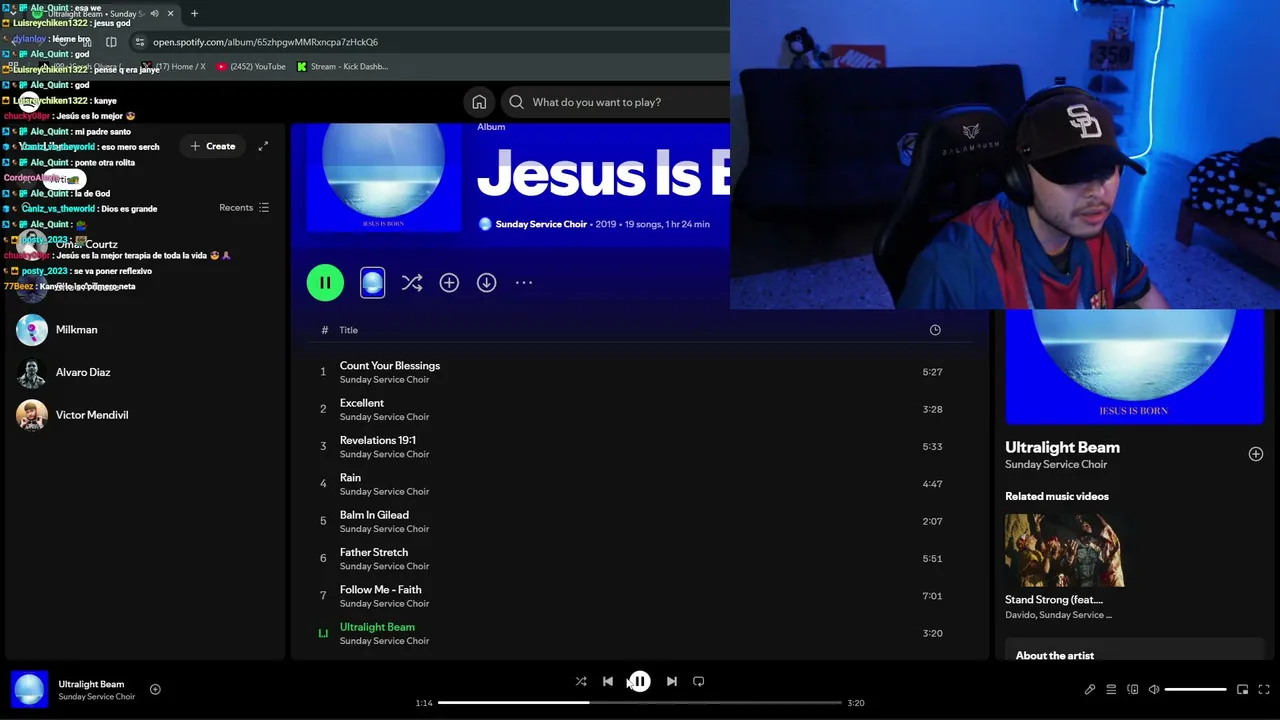
Task: Open the Sunday Service Choir link in the player bar
Action: (96, 697)
